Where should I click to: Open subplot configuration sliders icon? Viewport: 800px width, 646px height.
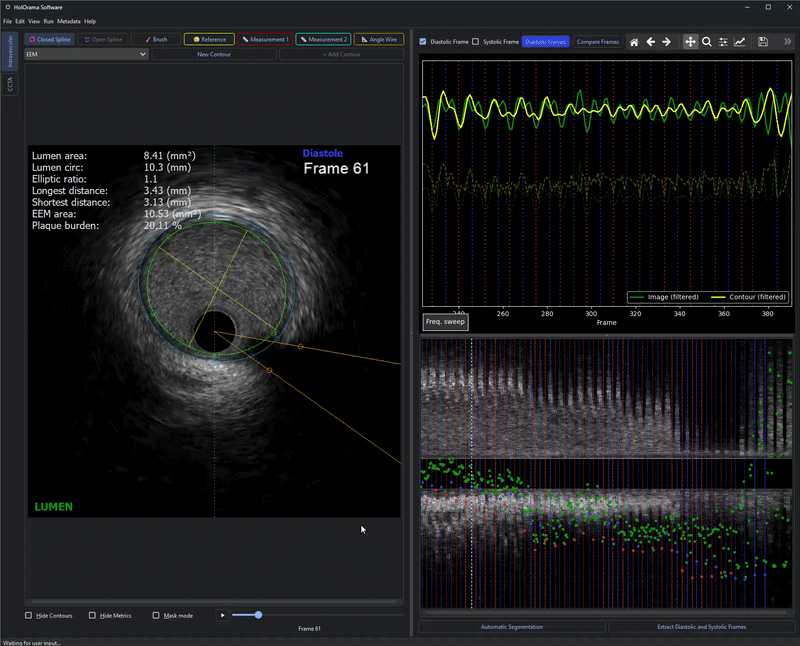[723, 42]
